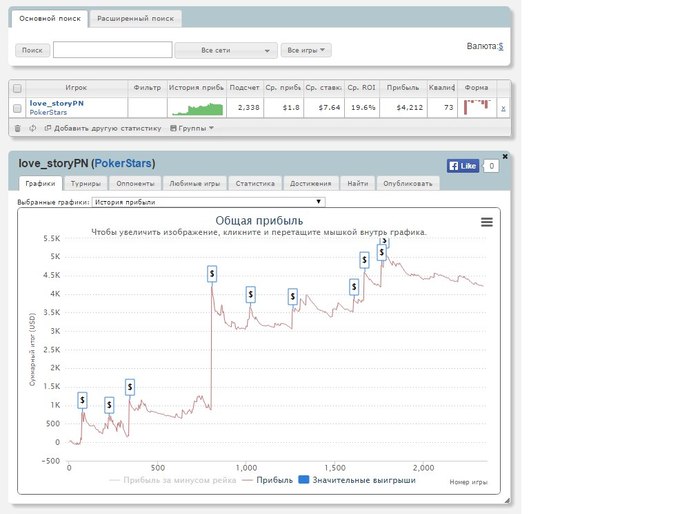
Task: Remove love_storyPN row with the x
Action: (503, 109)
